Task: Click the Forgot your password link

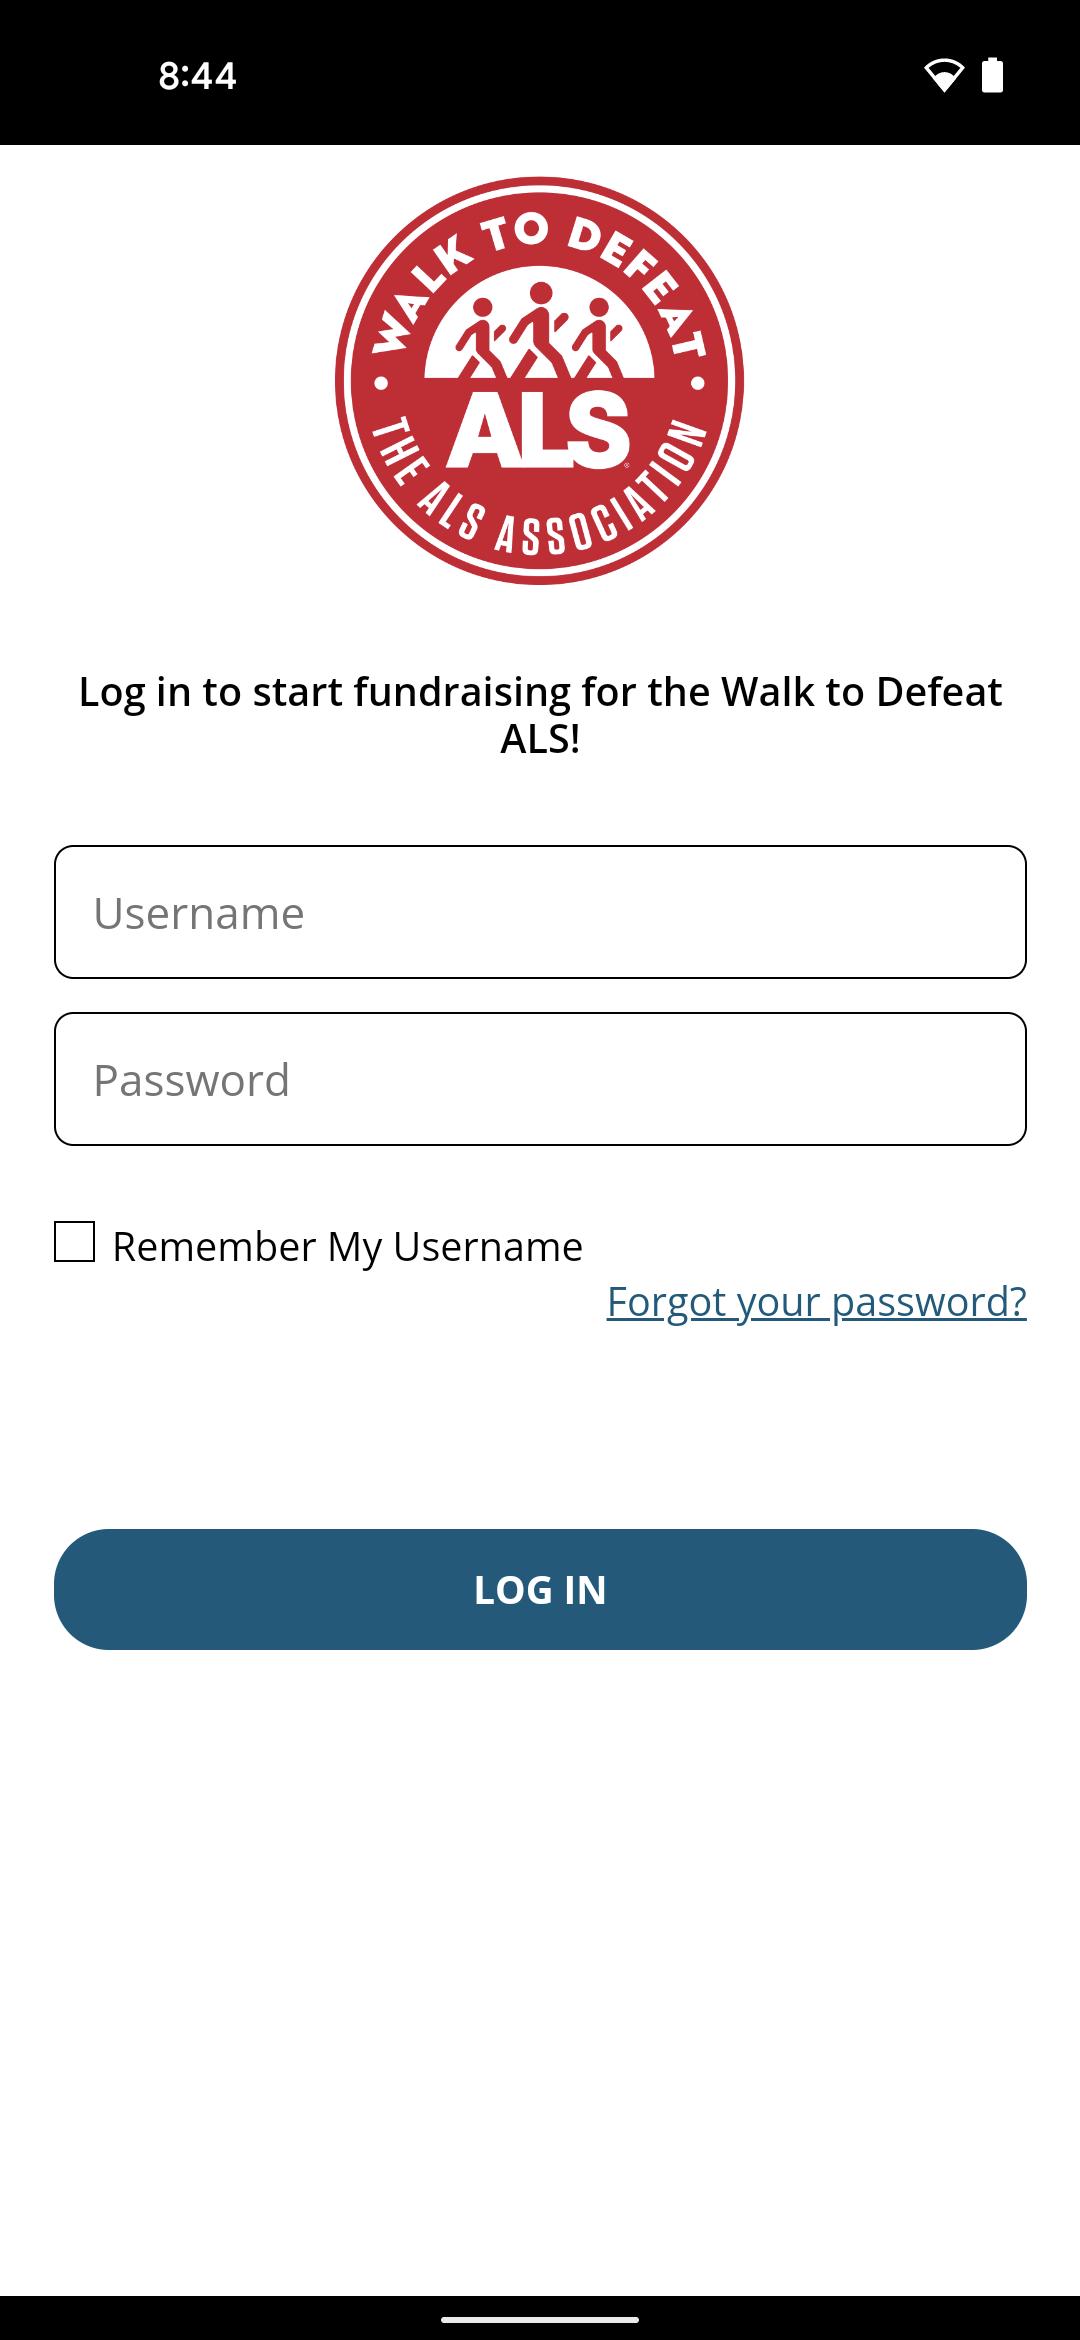Action: [817, 1303]
